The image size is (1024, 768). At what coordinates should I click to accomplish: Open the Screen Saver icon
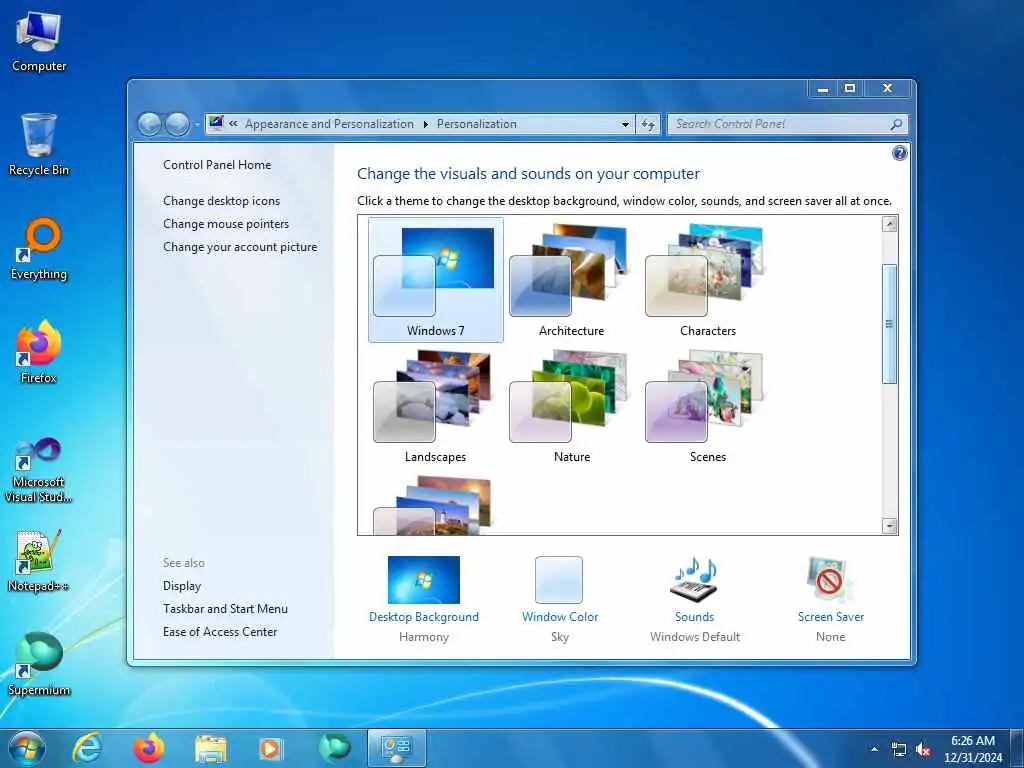click(x=830, y=580)
